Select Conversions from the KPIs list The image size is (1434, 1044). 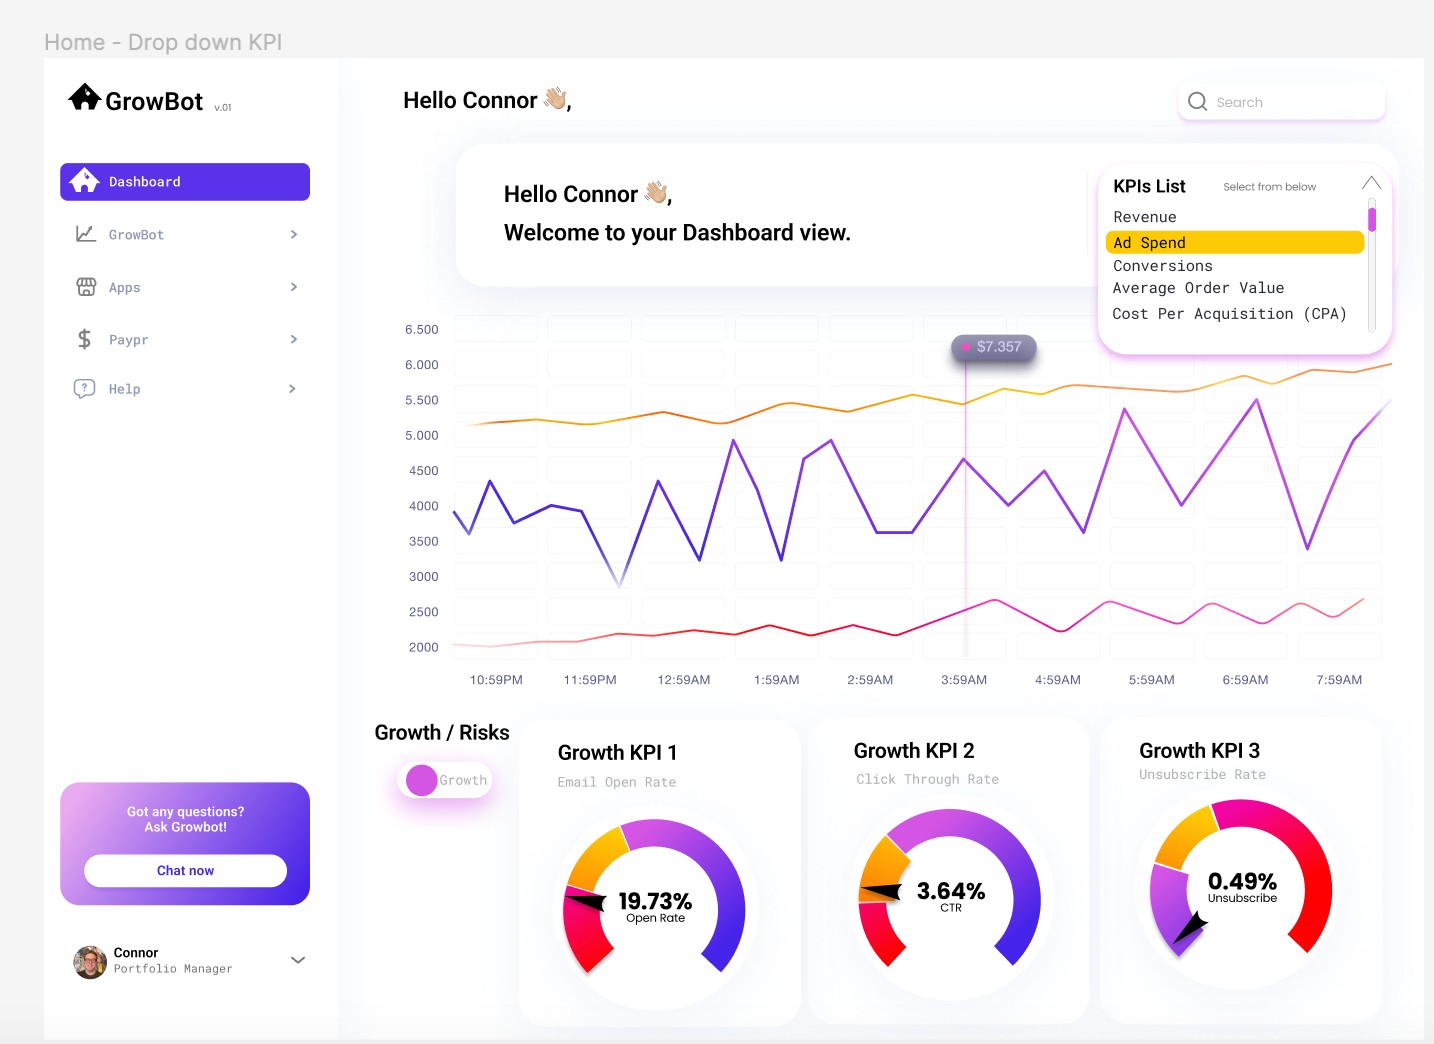coord(1162,266)
